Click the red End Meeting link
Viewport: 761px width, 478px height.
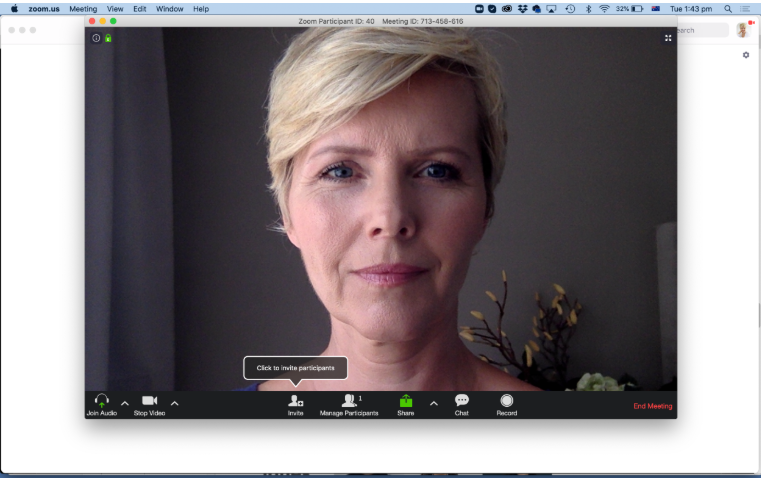point(652,406)
